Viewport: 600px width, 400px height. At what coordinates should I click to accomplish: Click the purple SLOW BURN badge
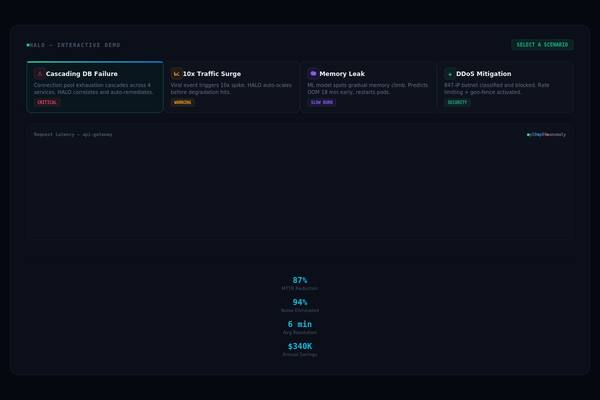pyautogui.click(x=322, y=102)
